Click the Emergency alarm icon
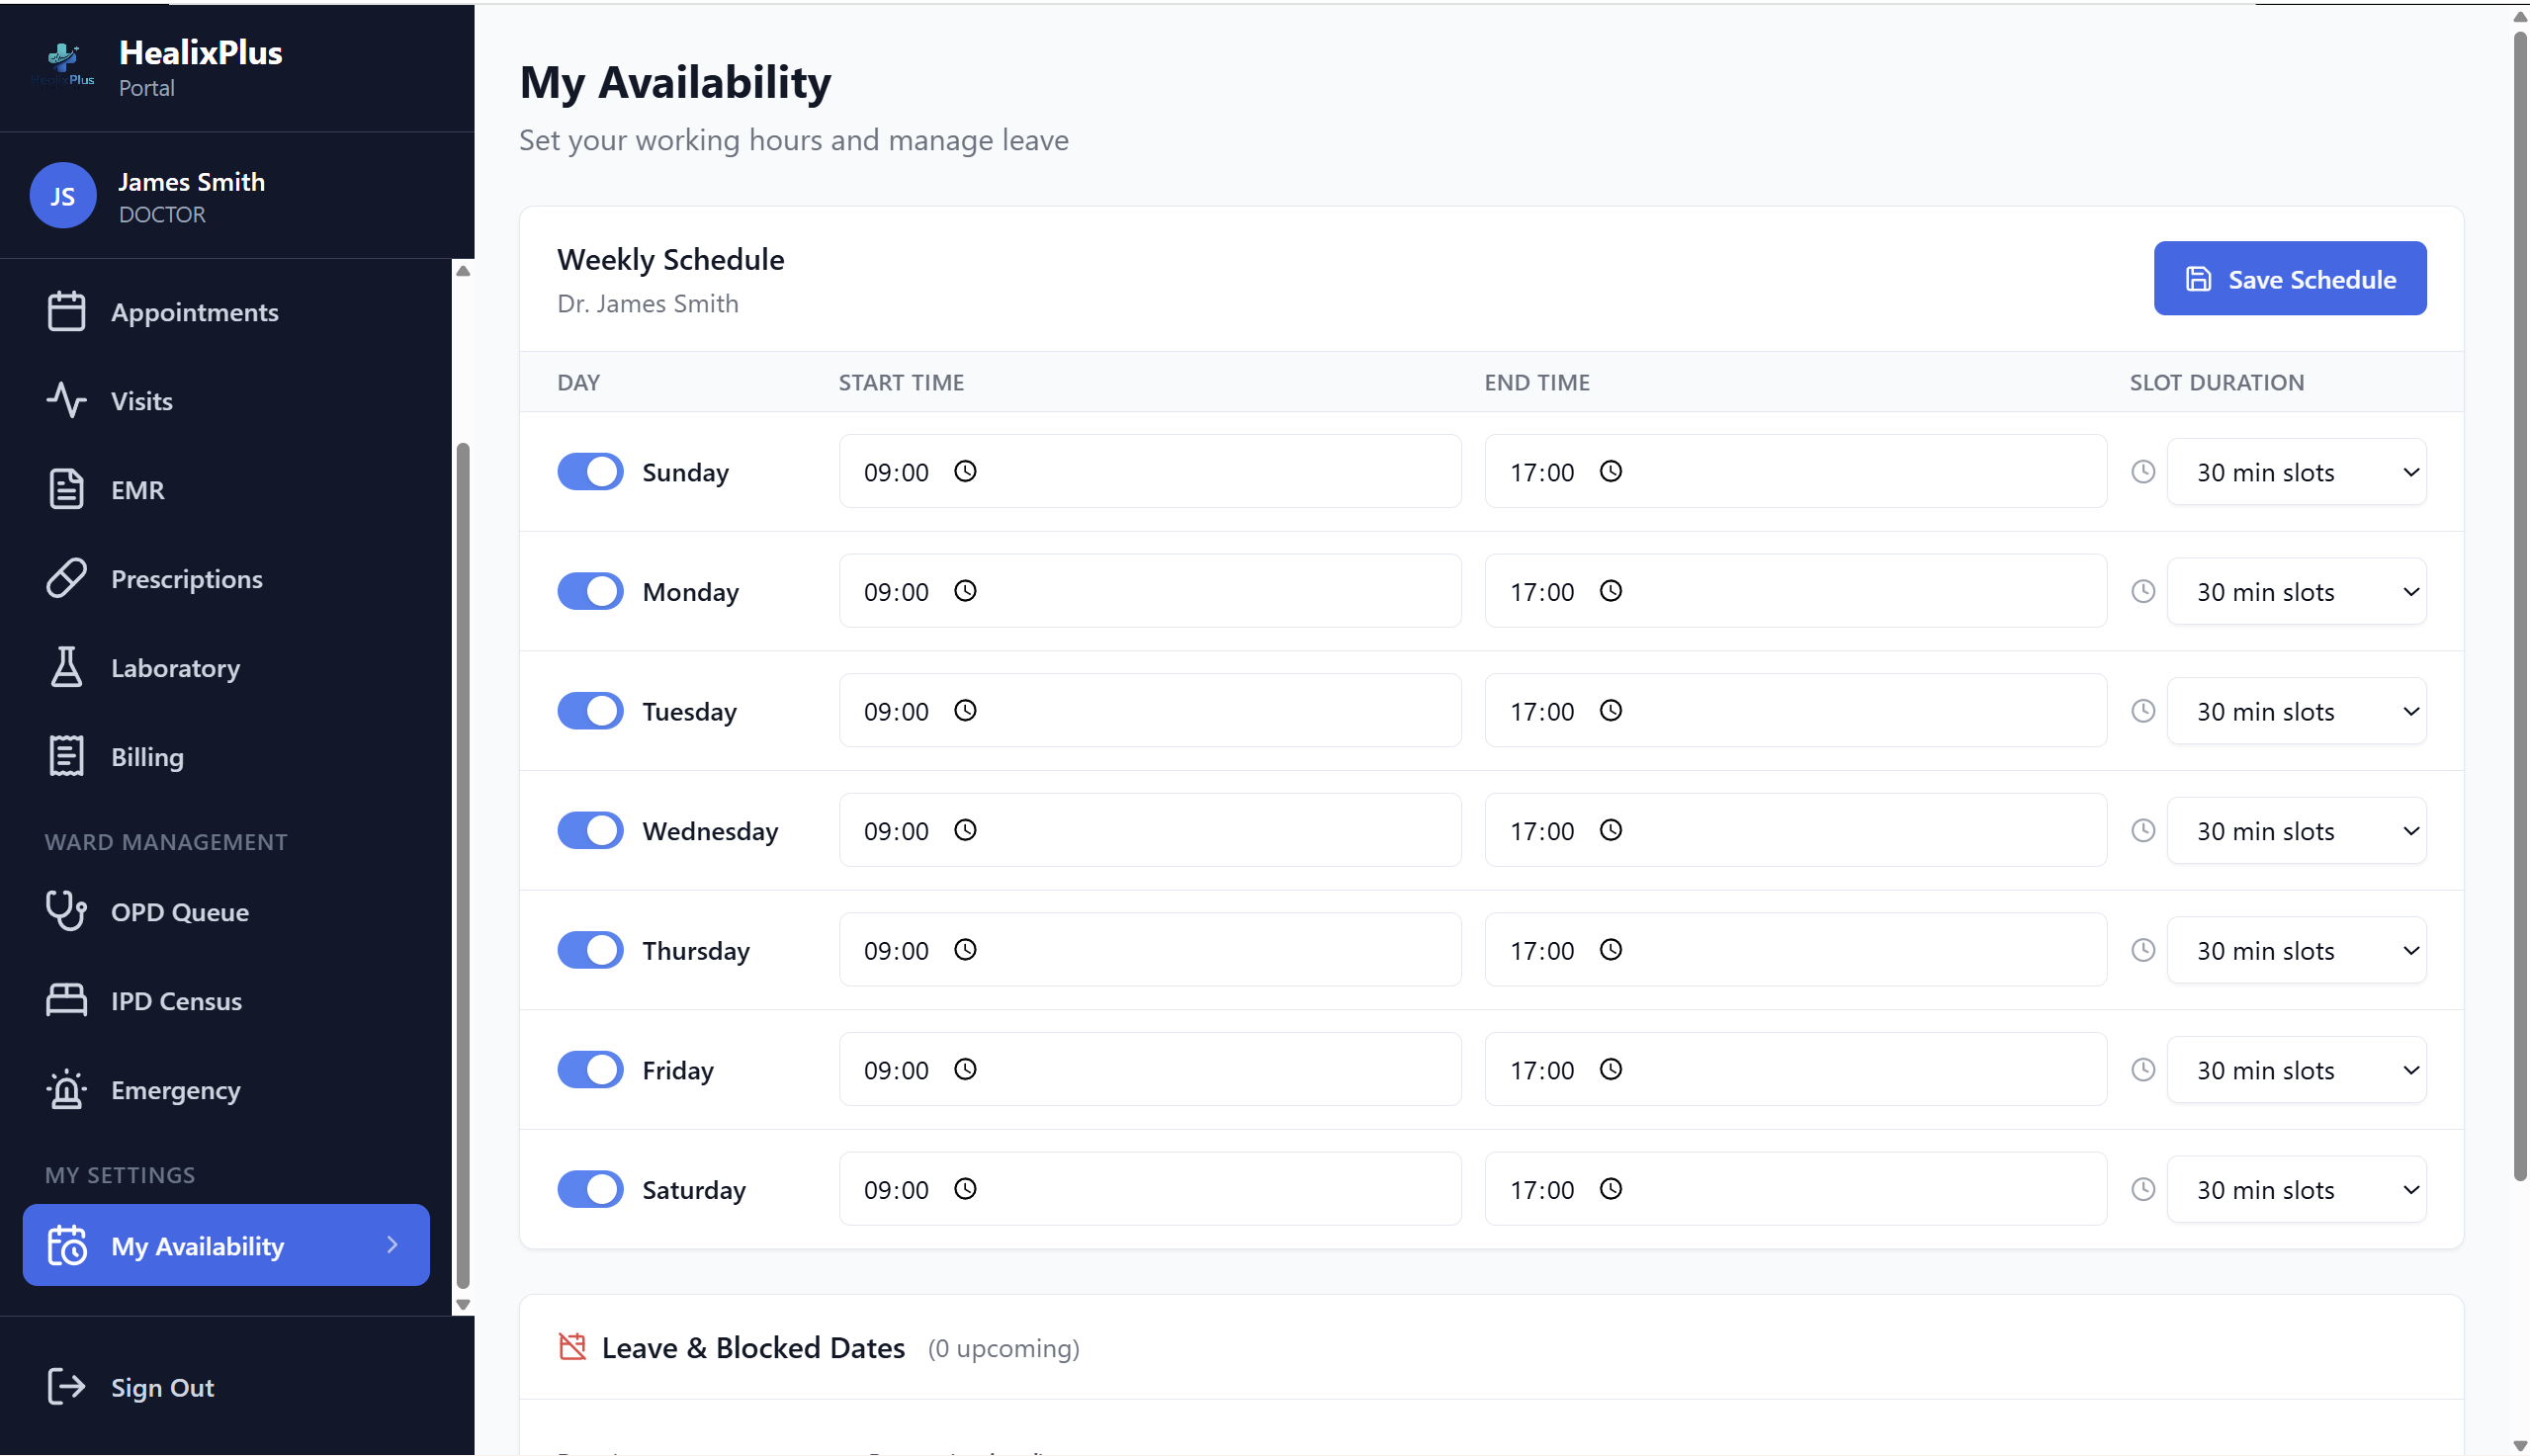 point(65,1090)
